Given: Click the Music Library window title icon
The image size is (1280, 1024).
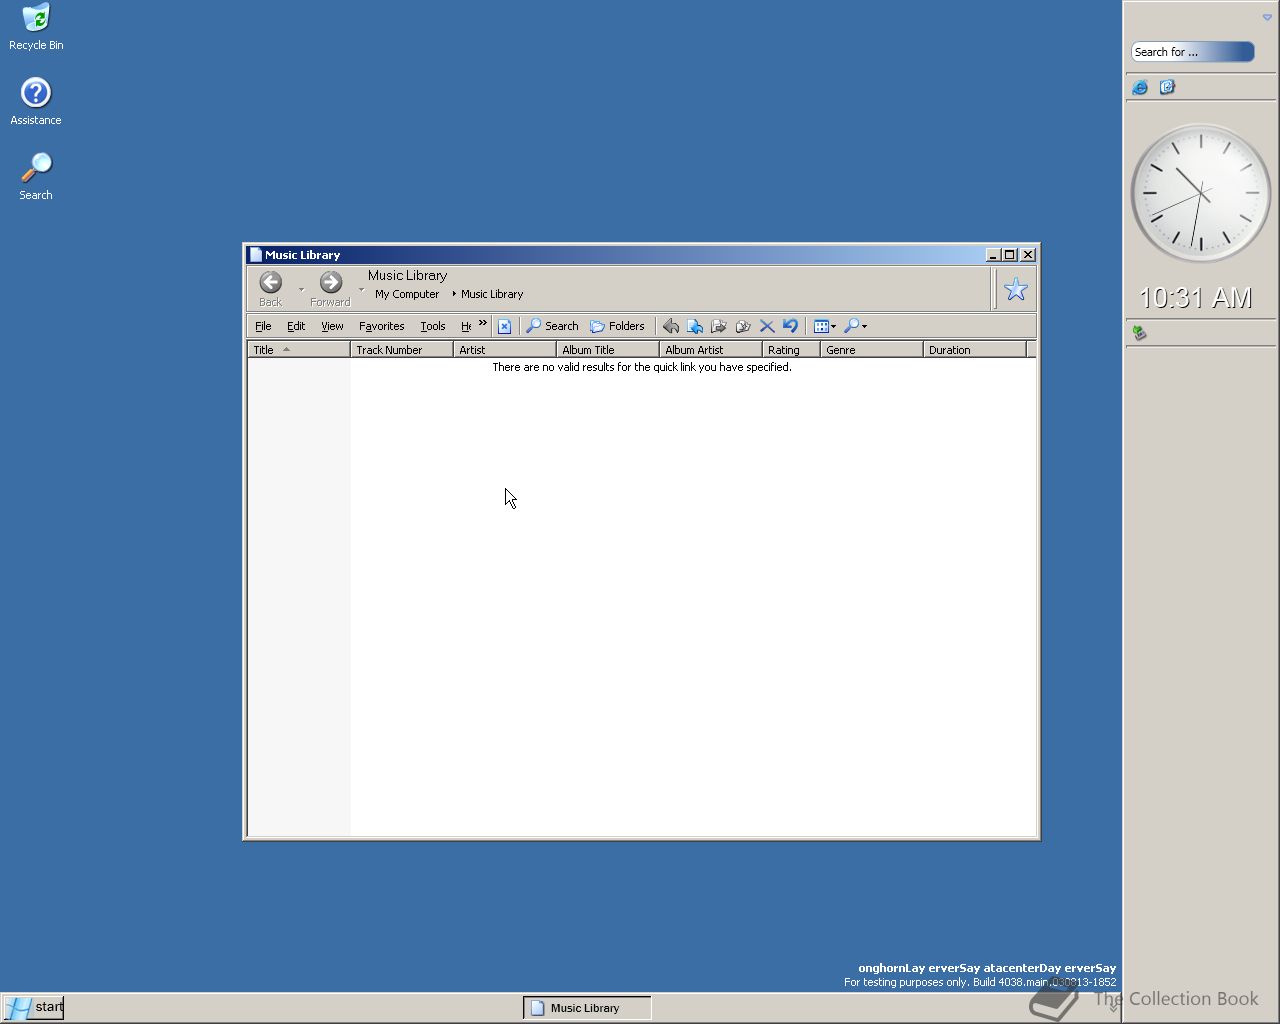Looking at the screenshot, I should (256, 255).
